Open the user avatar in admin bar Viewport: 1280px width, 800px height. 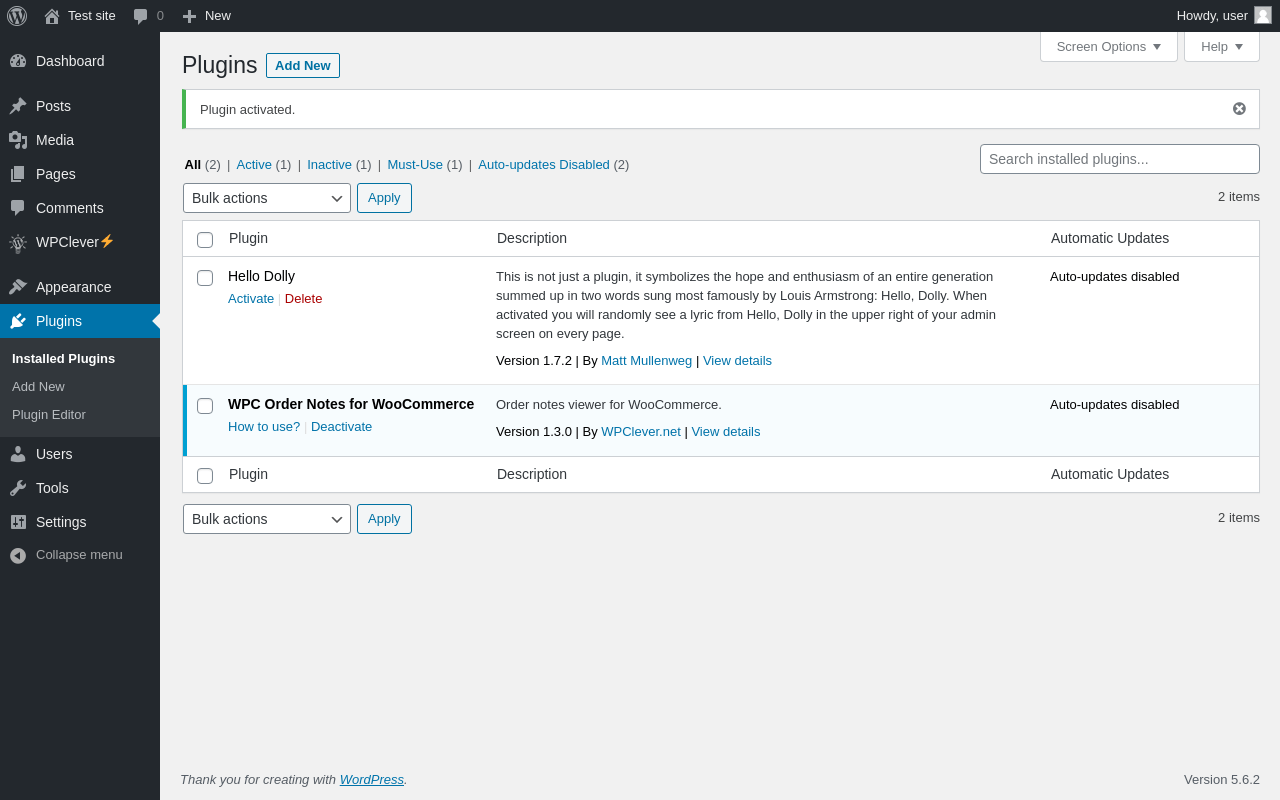(1263, 15)
